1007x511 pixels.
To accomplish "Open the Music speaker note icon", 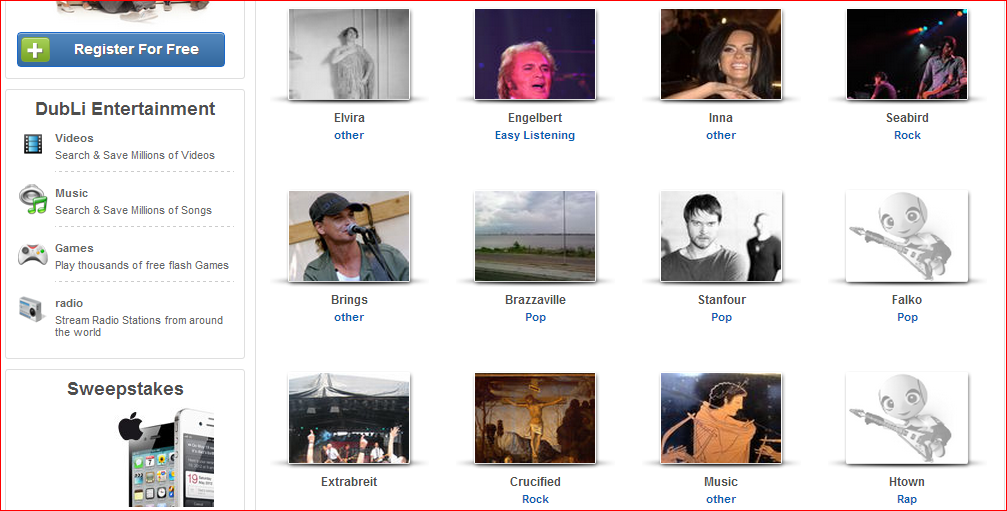I will 33,199.
